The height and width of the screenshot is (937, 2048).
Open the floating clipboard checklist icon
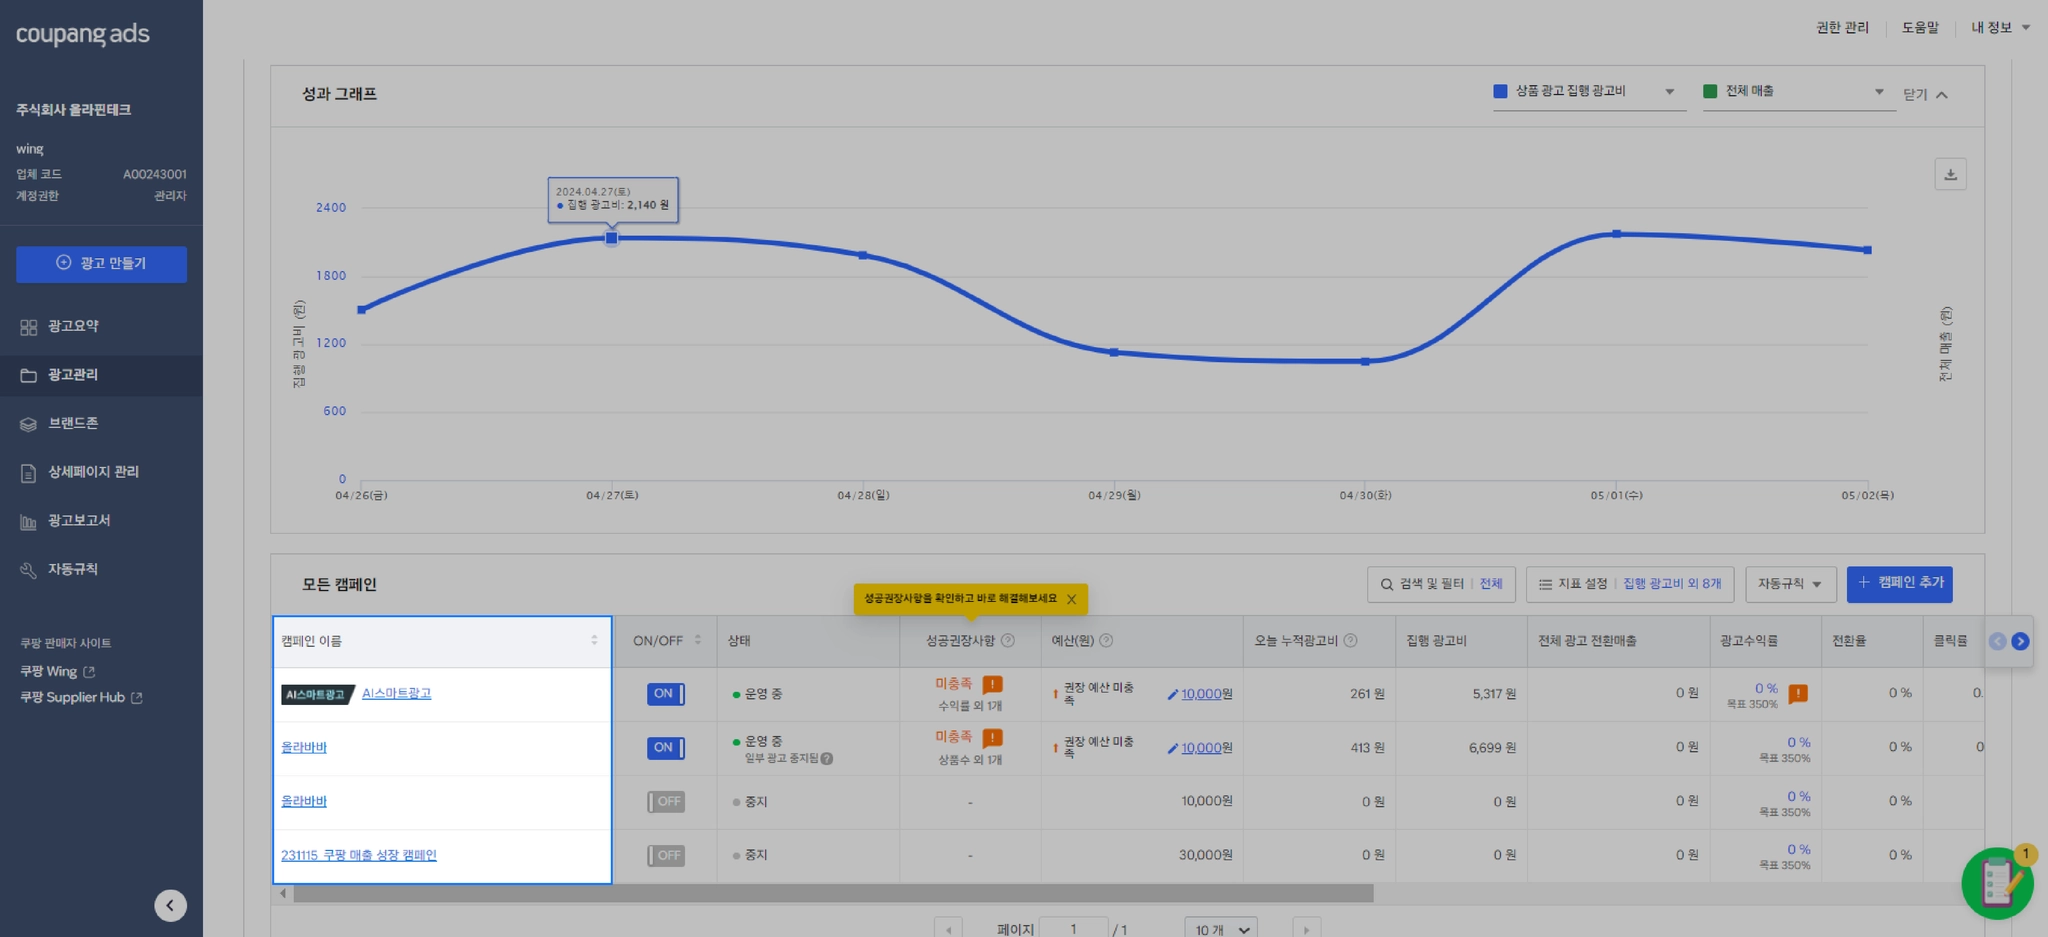click(1997, 883)
